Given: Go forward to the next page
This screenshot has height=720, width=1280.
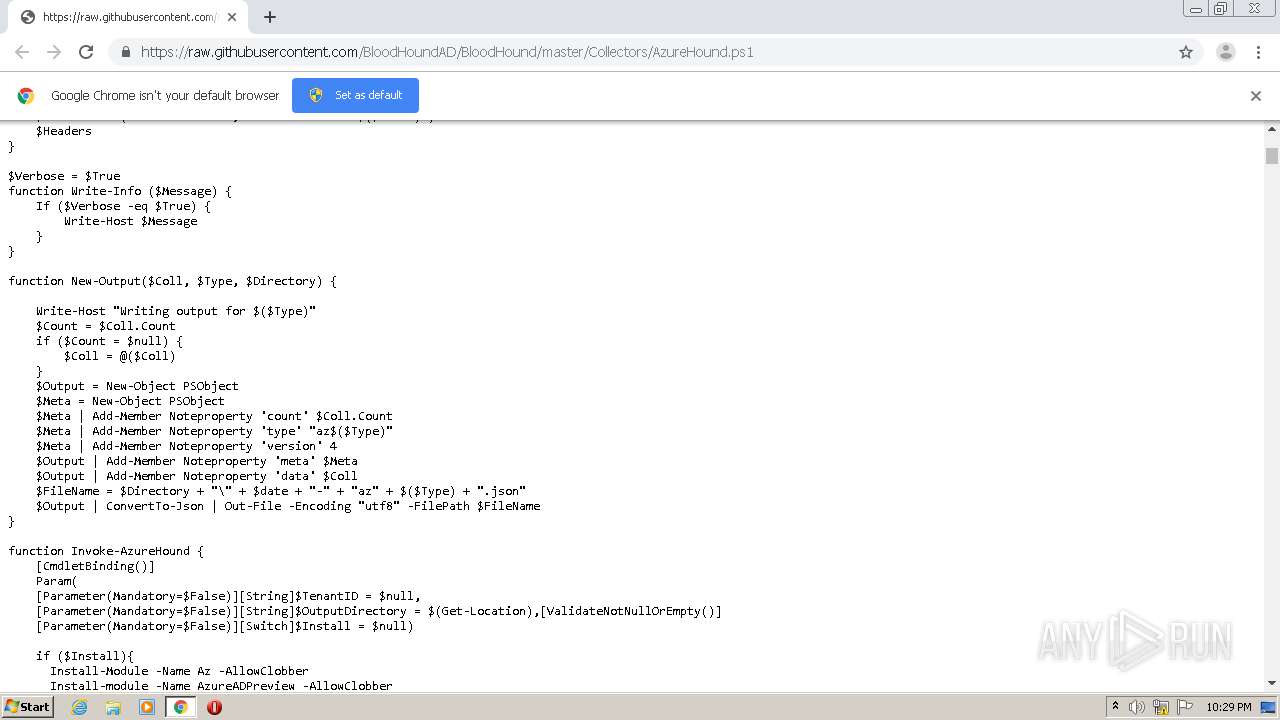Looking at the screenshot, I should click(x=54, y=52).
